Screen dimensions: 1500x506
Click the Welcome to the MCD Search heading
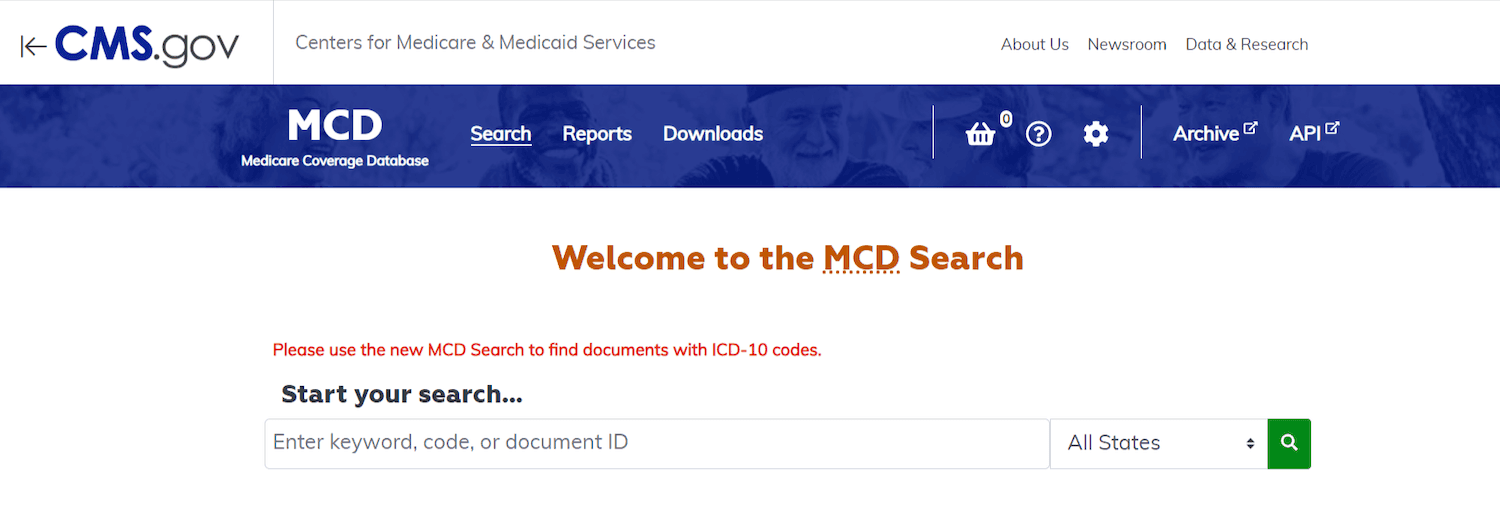[788, 258]
